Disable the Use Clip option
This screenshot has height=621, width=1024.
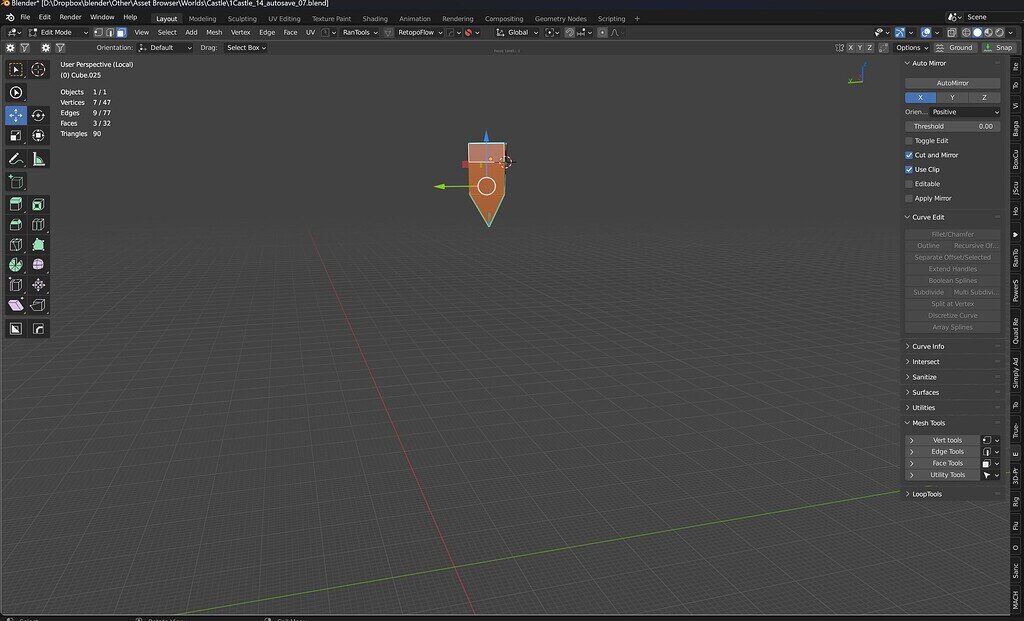click(907, 169)
